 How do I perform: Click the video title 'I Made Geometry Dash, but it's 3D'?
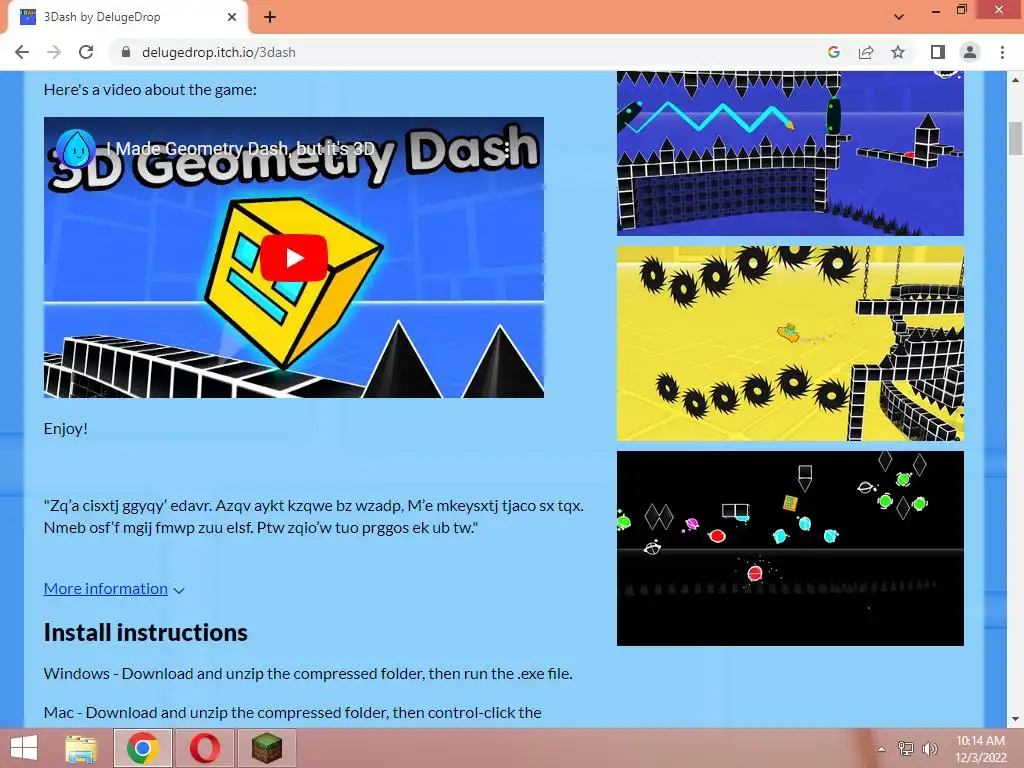pyautogui.click(x=240, y=148)
